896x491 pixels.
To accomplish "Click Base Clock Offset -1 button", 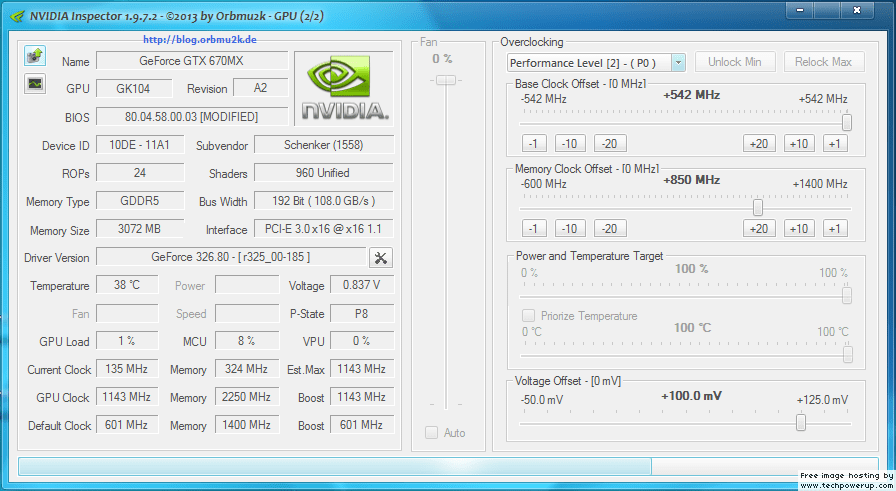I will pos(534,143).
